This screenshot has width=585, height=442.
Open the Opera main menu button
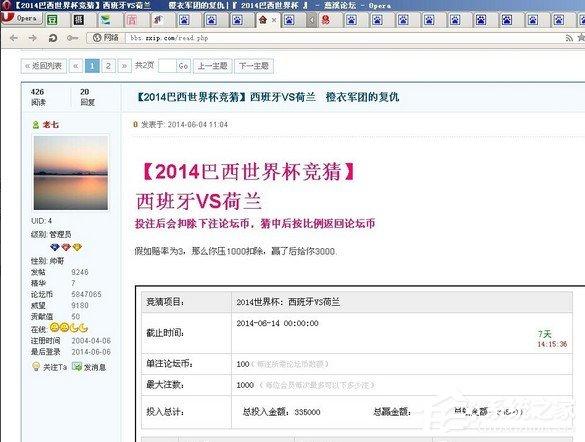pos(22,18)
